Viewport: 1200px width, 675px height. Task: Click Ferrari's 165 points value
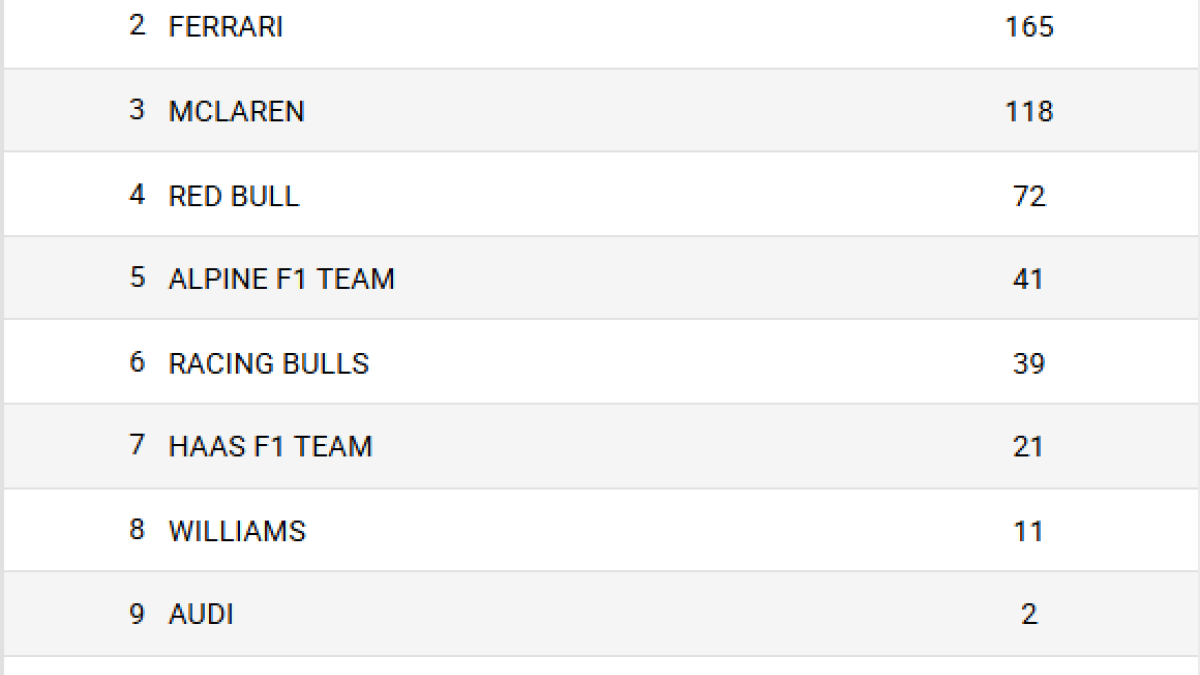(1029, 27)
